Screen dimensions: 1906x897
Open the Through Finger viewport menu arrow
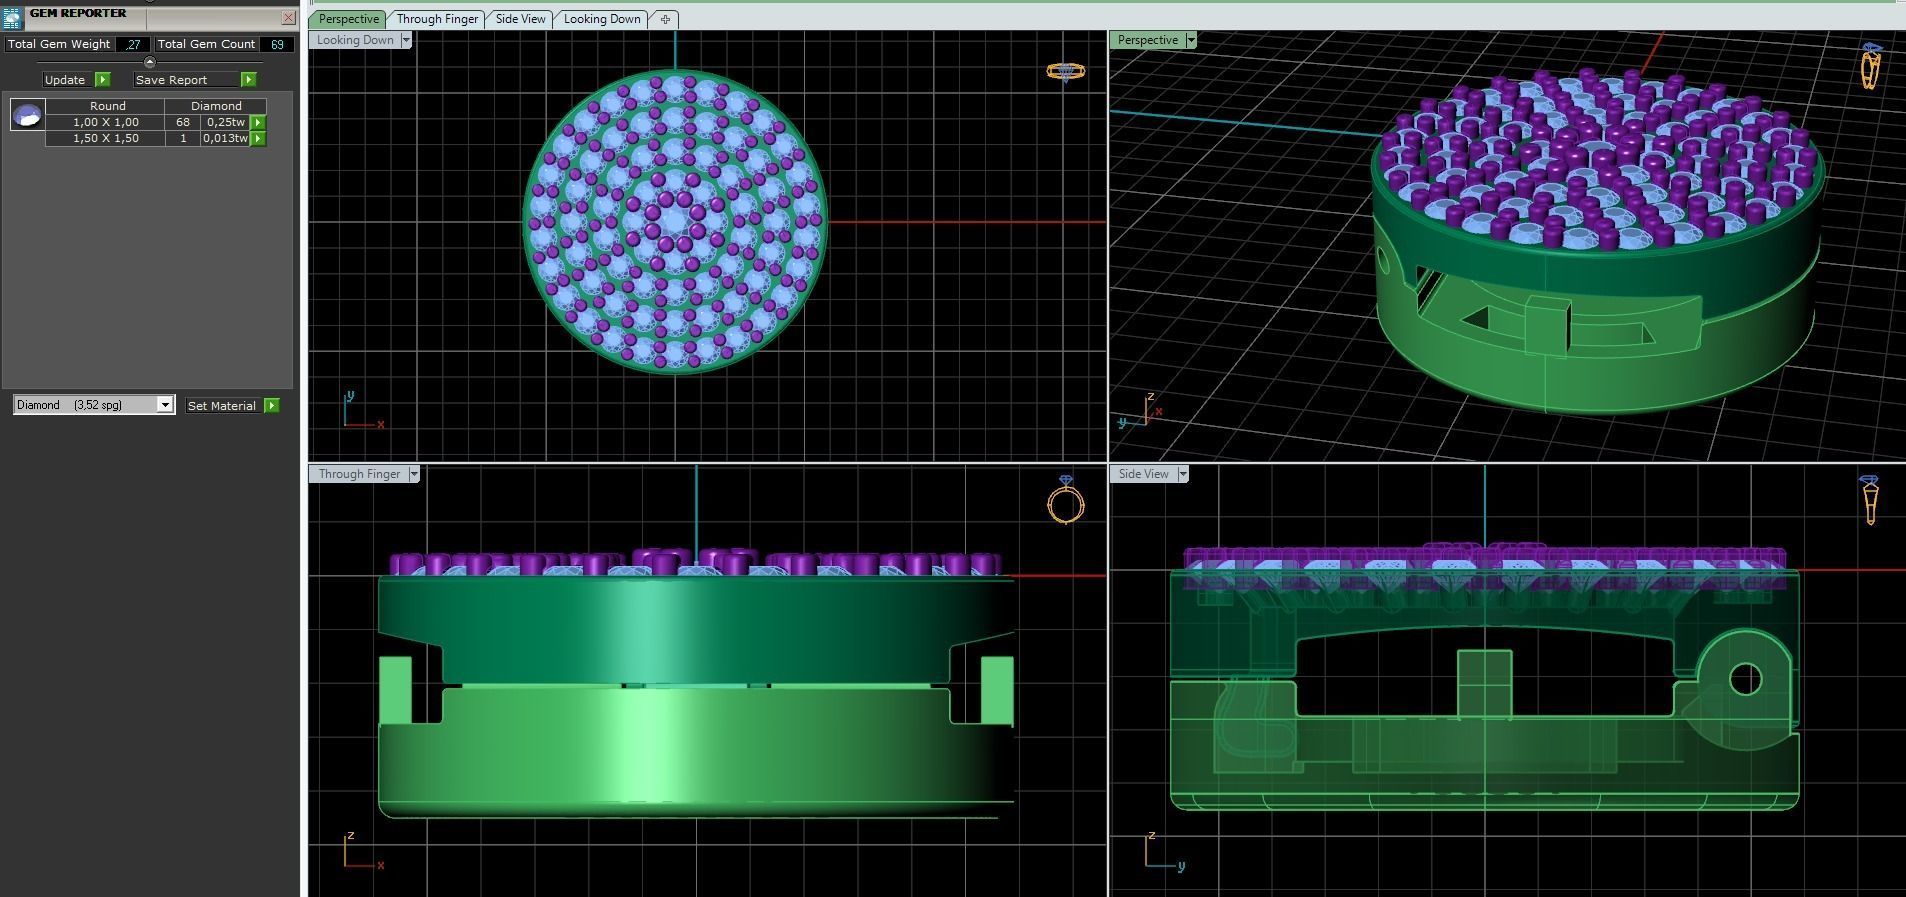[414, 474]
